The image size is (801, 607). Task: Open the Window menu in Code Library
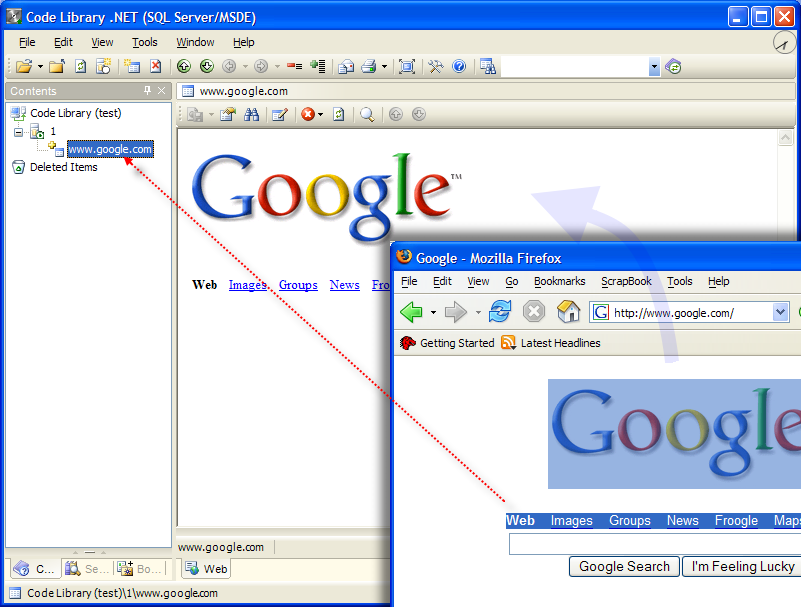pyautogui.click(x=195, y=42)
